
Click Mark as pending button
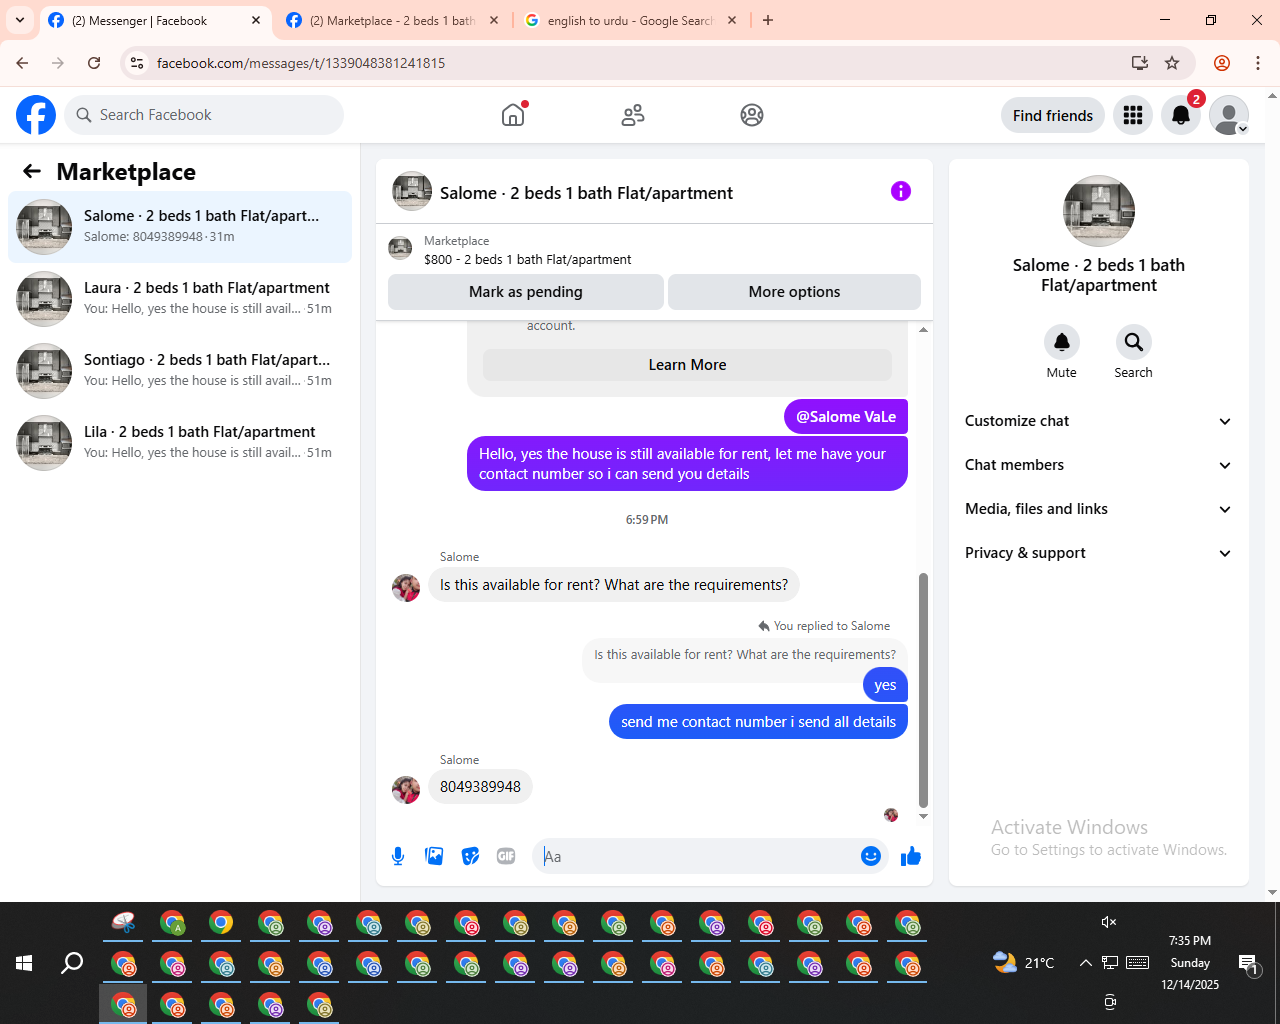[526, 292]
